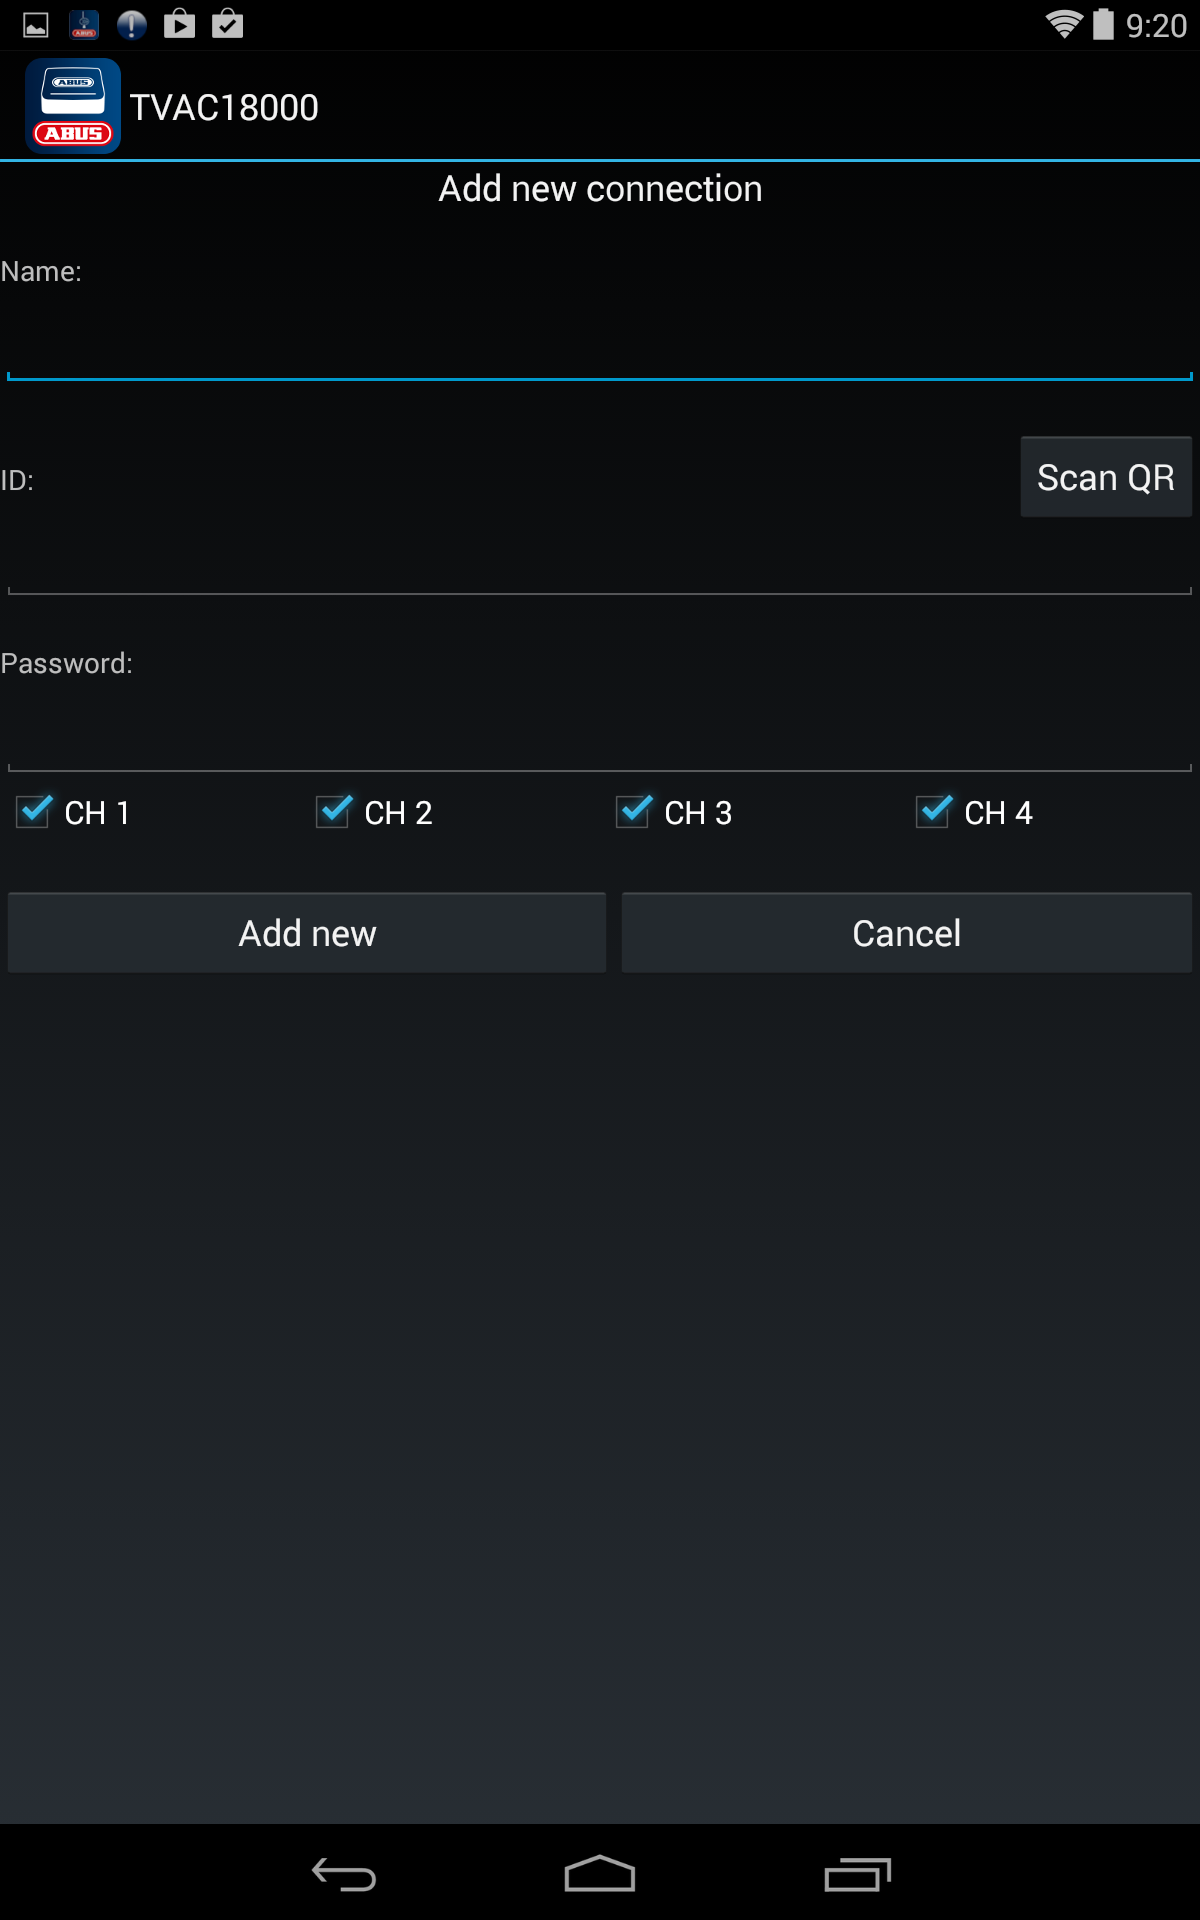
Task: Tap the Android back navigation icon
Action: click(x=343, y=1874)
